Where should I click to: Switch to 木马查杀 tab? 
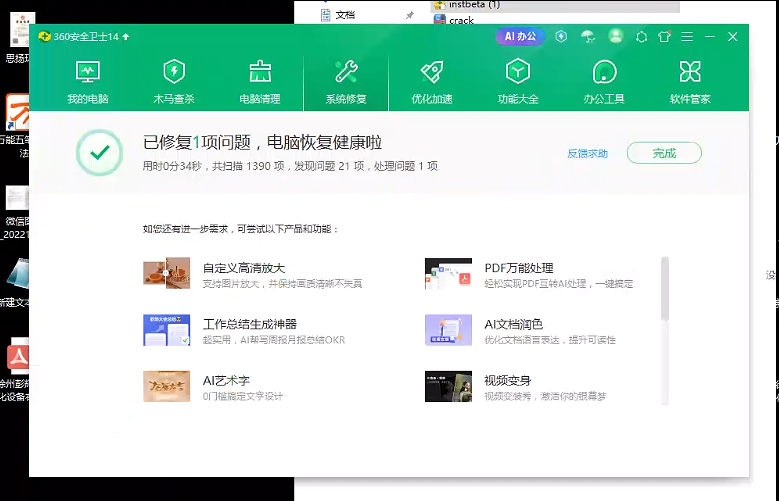tap(174, 82)
